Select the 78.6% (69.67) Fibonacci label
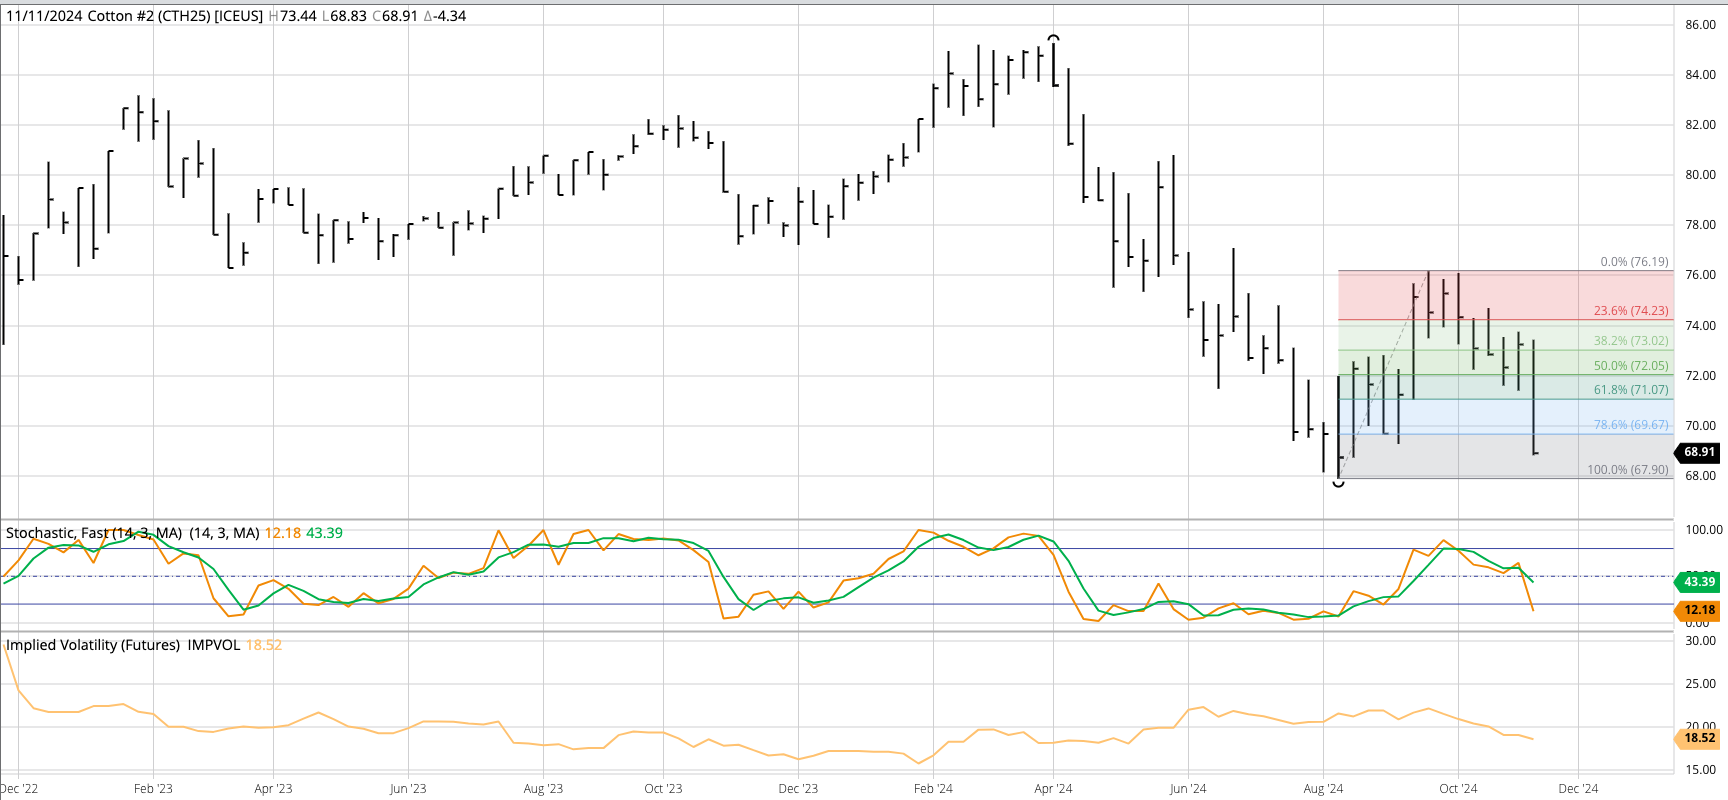The image size is (1728, 800). coord(1630,425)
